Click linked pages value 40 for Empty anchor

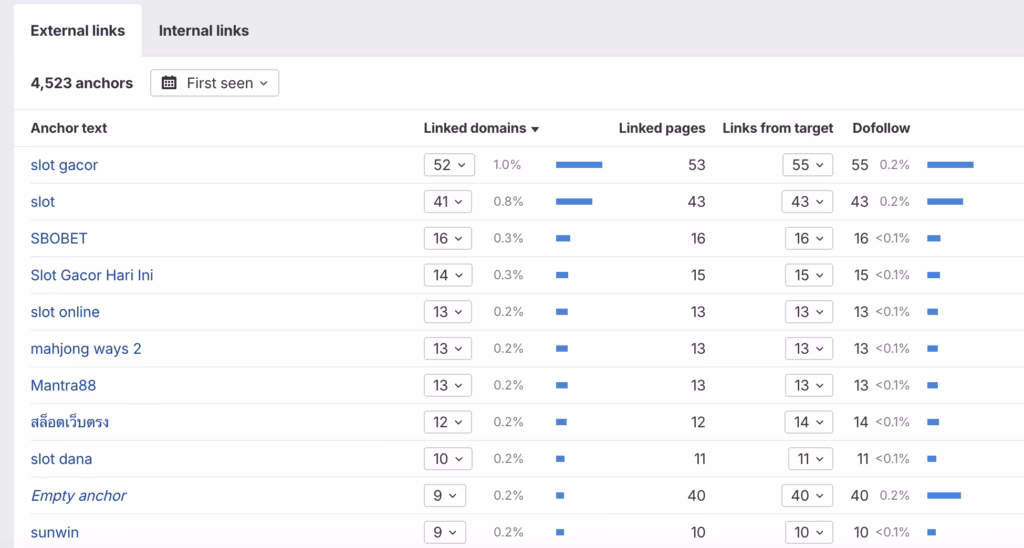point(696,496)
